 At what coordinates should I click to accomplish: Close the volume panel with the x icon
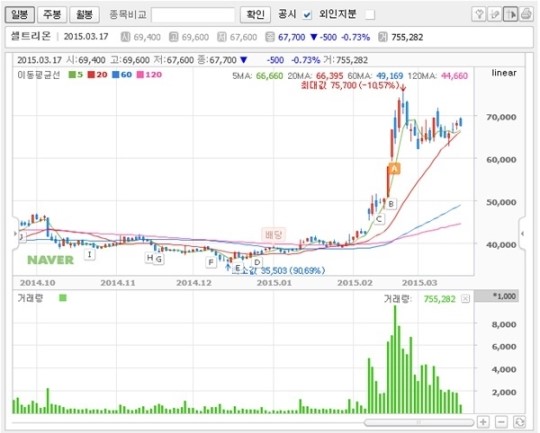465,299
